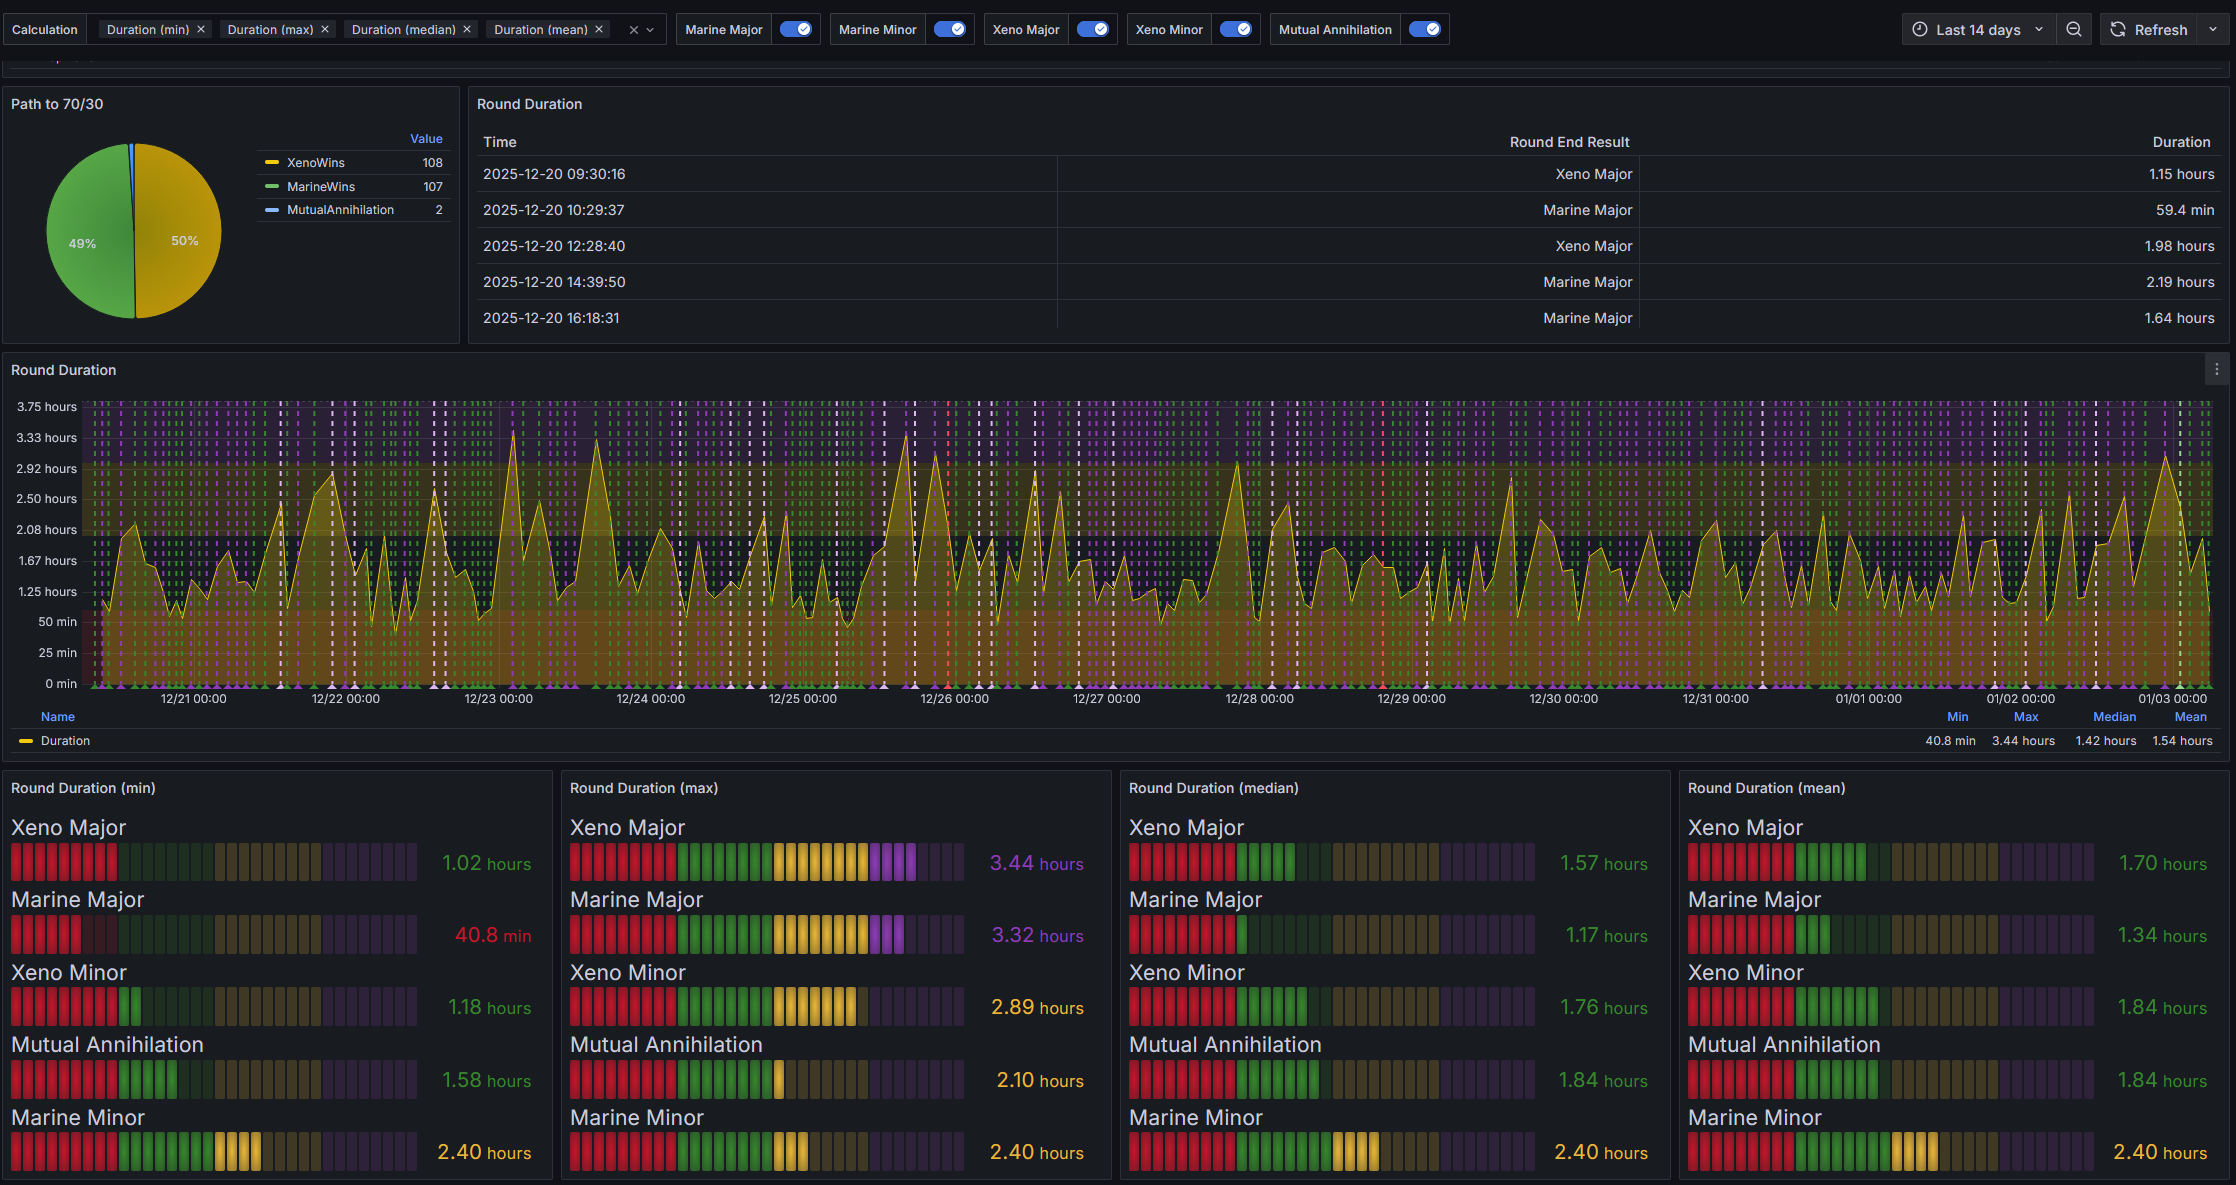Clear all Calculation selections
Viewport: 2236px width, 1185px height.
pos(633,30)
